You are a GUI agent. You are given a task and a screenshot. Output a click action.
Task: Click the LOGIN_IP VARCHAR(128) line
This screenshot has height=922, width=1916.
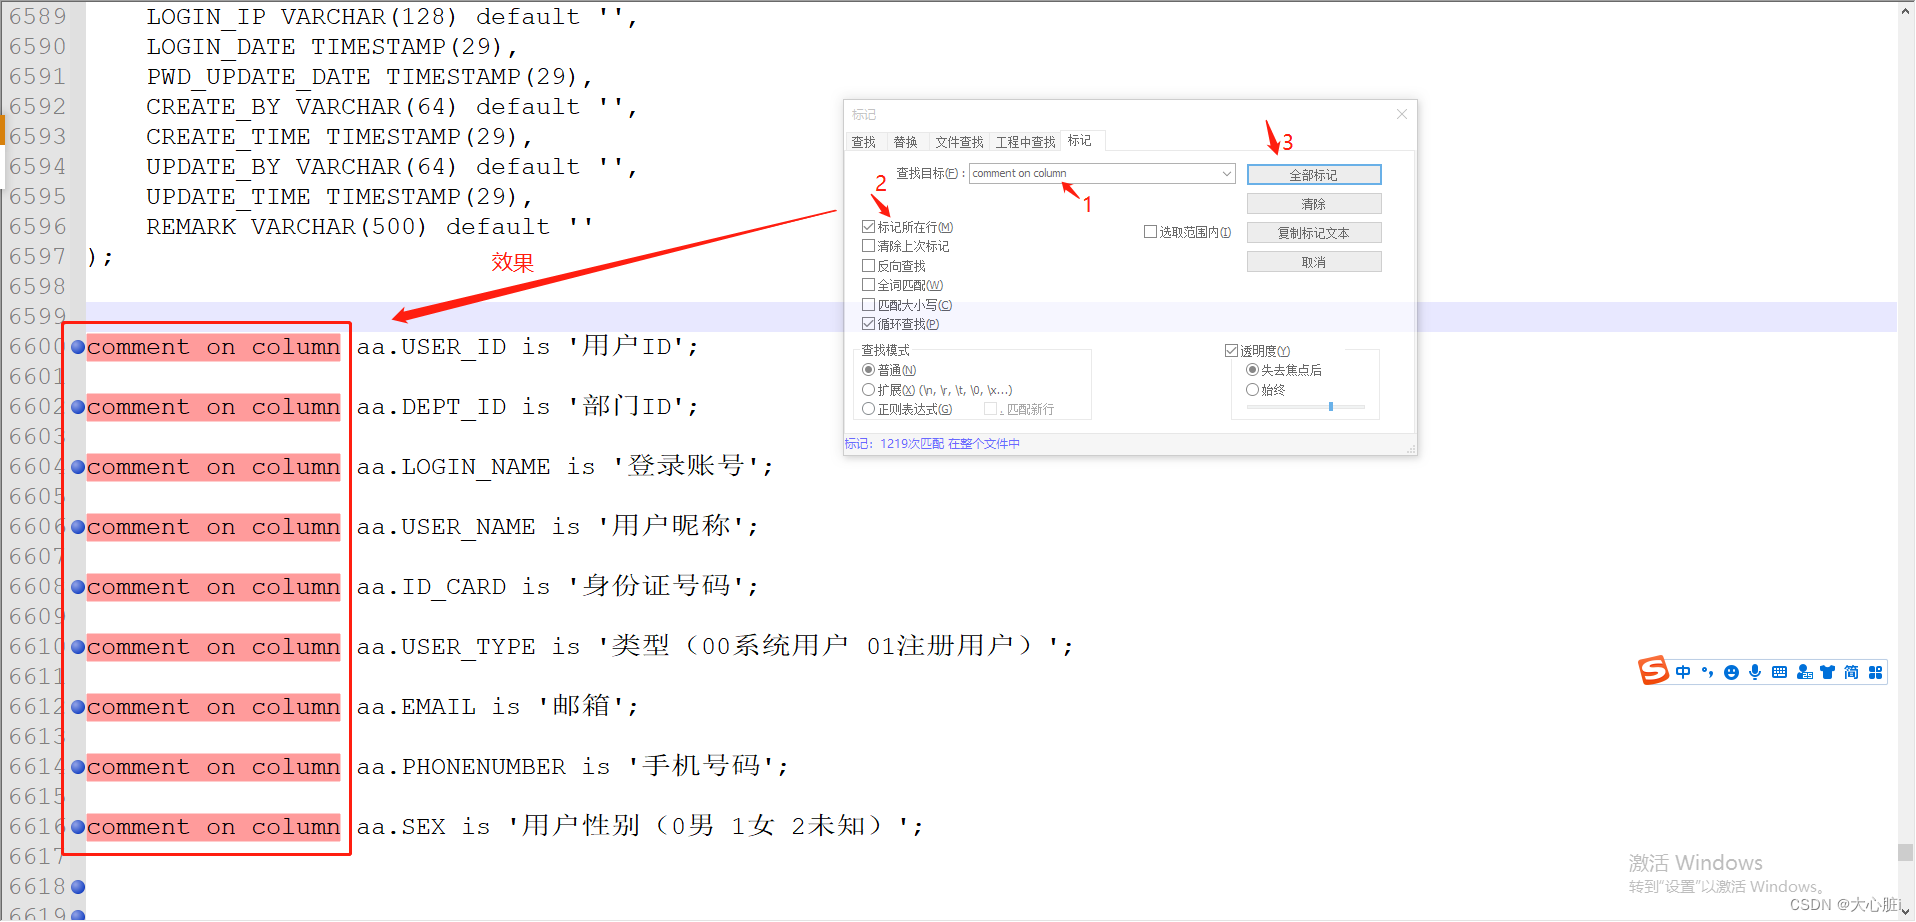[392, 17]
